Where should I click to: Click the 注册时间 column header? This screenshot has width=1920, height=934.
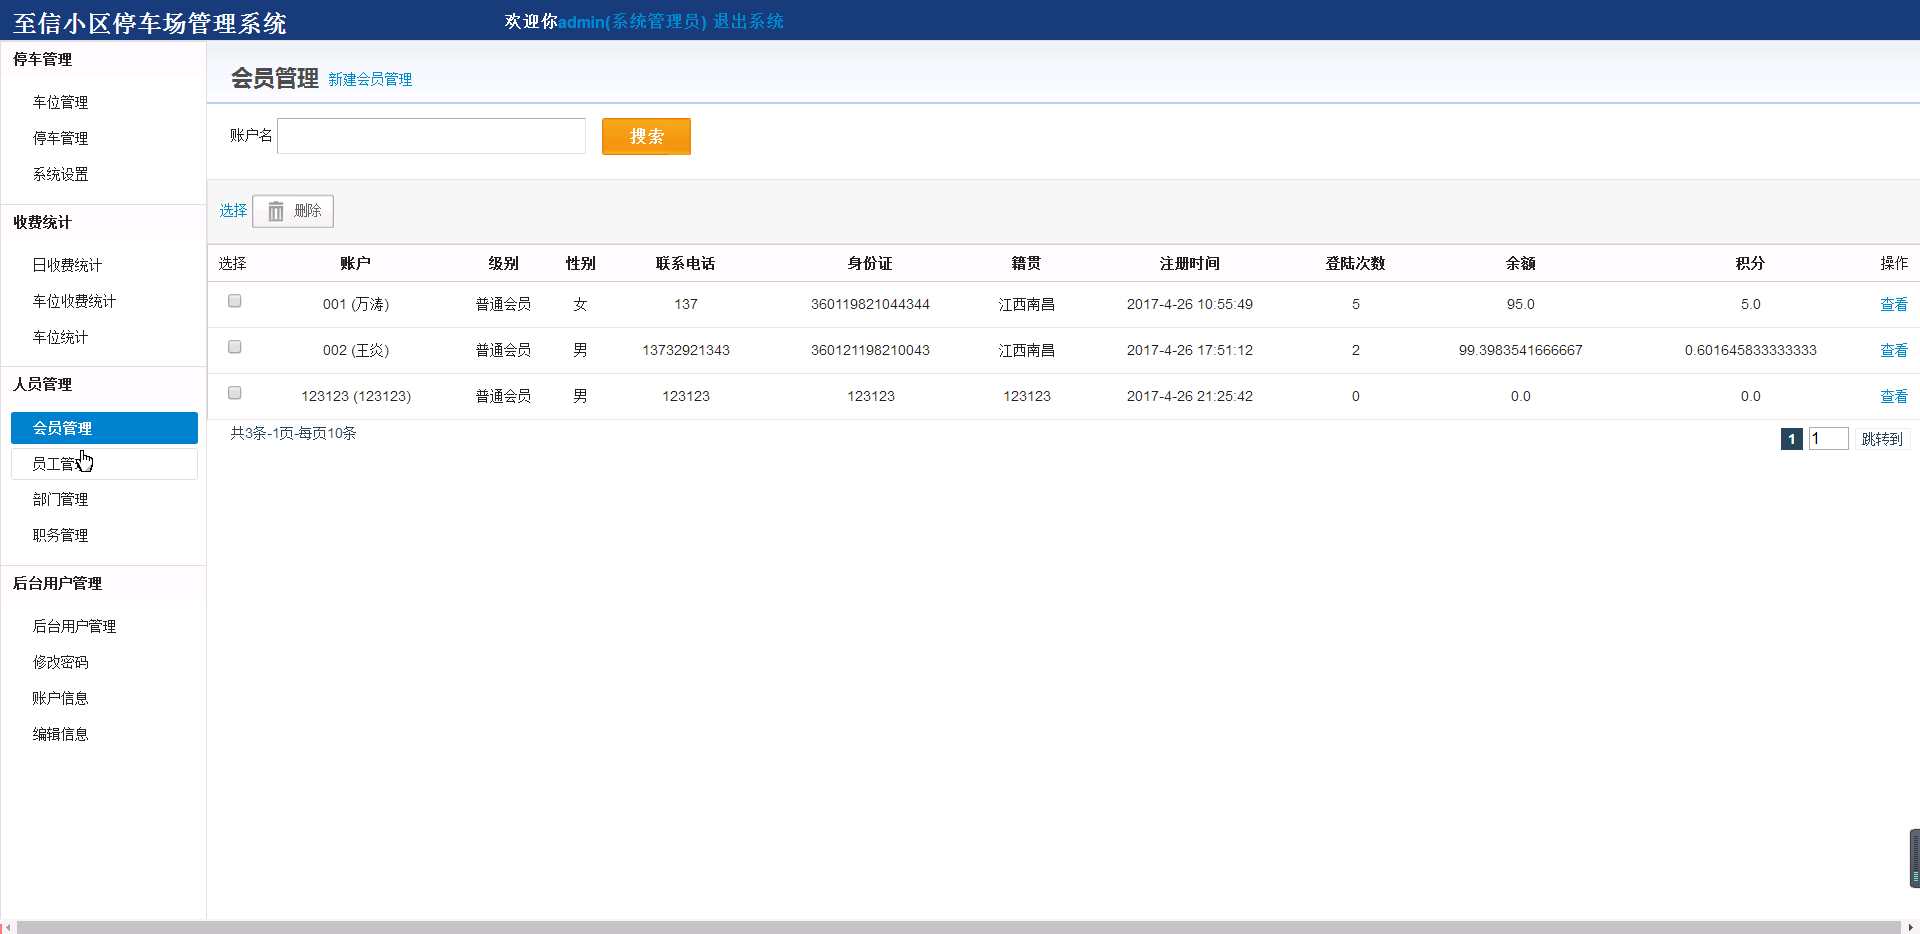click(1189, 263)
